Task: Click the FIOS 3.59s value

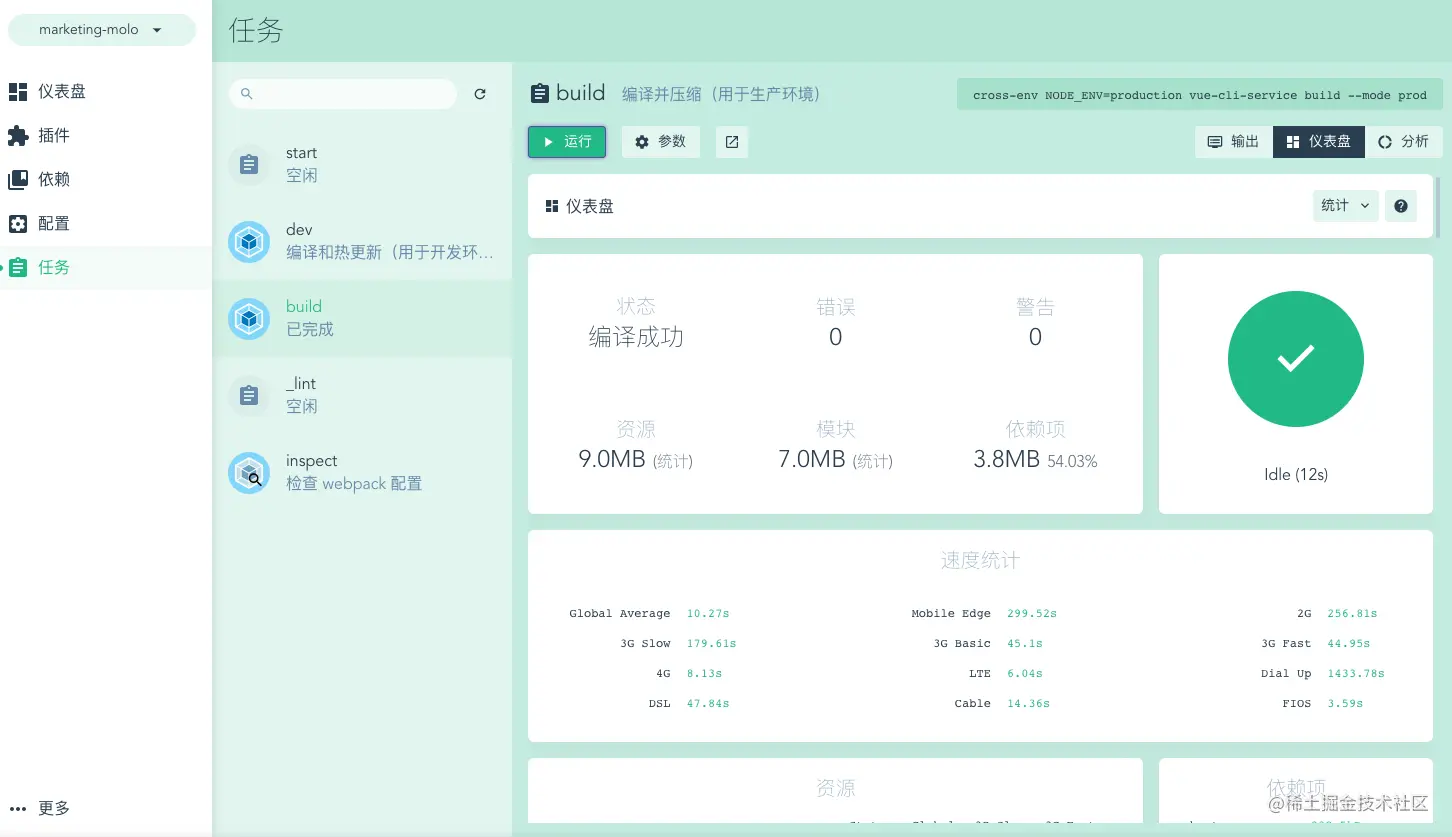Action: 1345,704
